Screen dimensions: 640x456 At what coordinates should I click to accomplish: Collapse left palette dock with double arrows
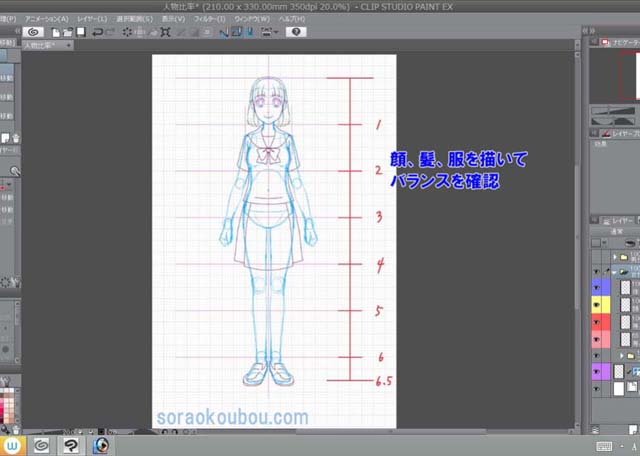18,31
